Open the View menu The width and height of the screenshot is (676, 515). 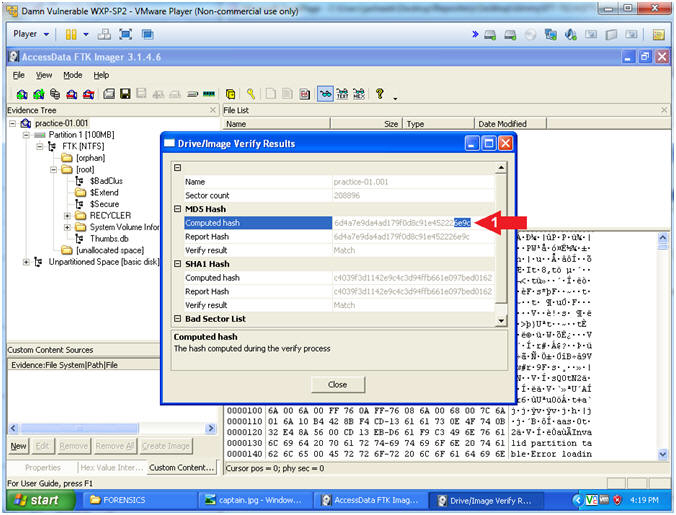click(44, 75)
